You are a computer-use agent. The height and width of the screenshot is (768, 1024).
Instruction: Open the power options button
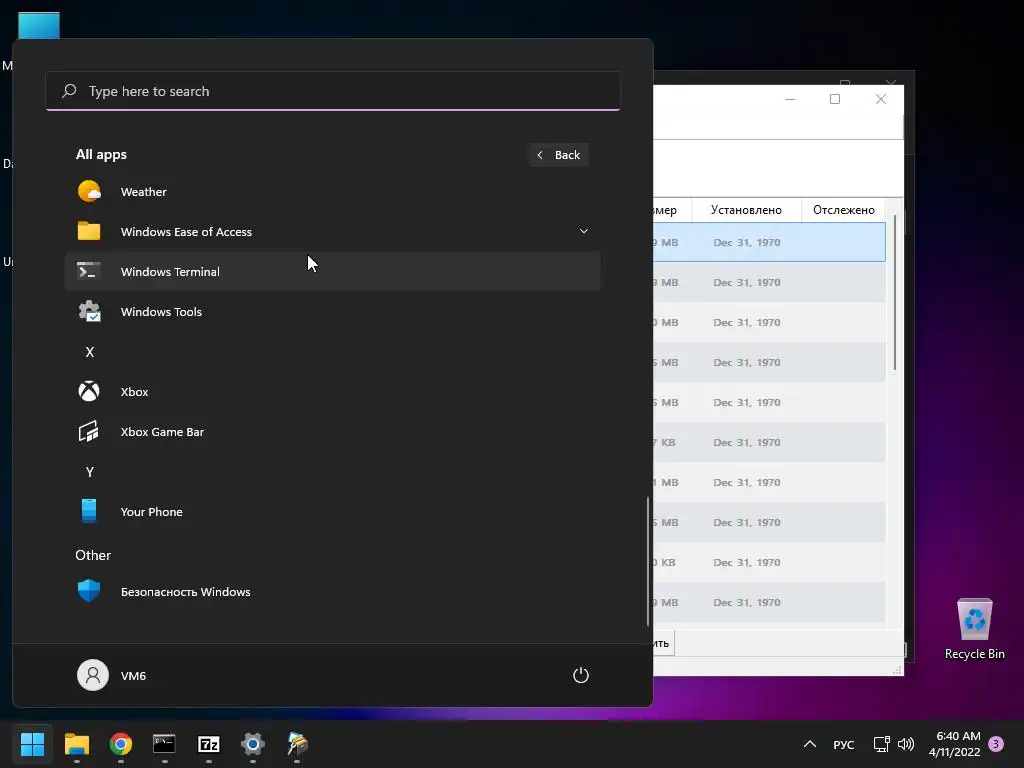[x=581, y=675]
